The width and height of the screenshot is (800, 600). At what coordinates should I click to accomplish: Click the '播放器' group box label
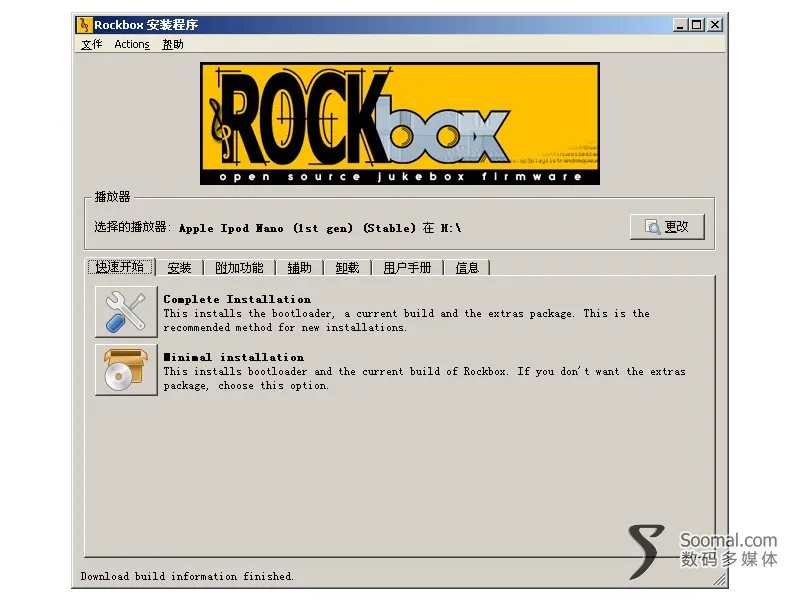112,197
